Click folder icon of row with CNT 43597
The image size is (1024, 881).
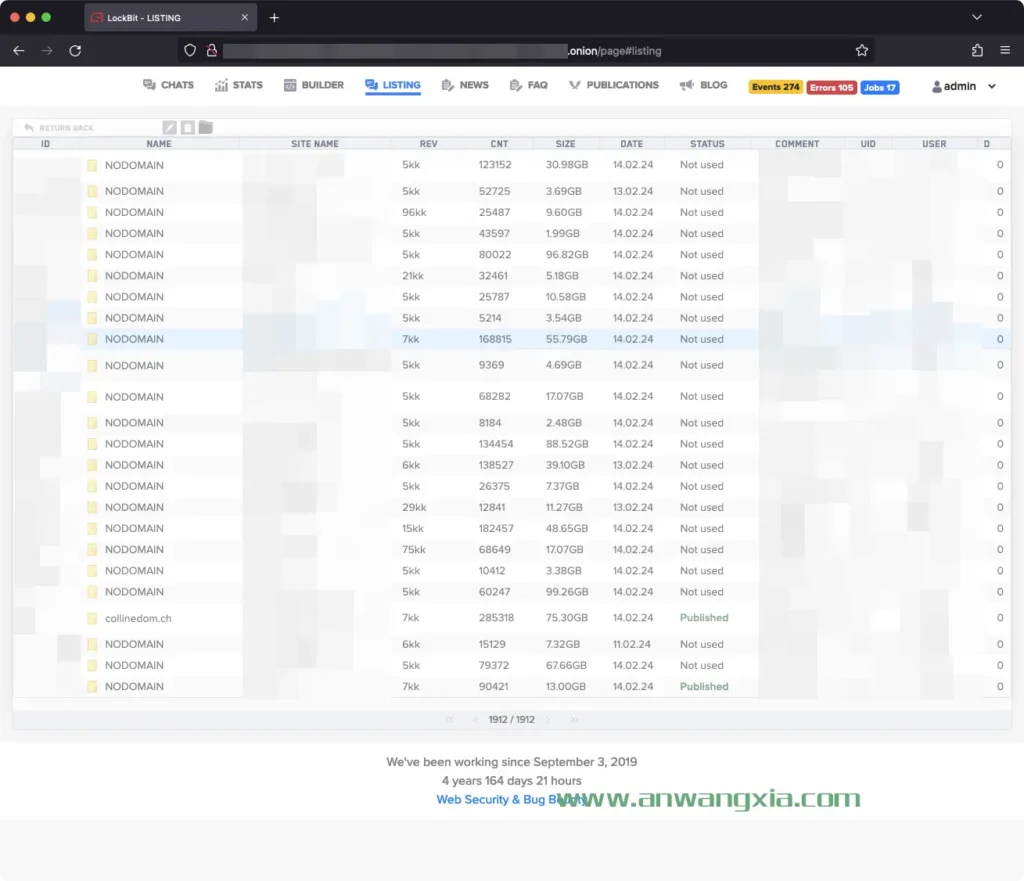[x=92, y=233]
